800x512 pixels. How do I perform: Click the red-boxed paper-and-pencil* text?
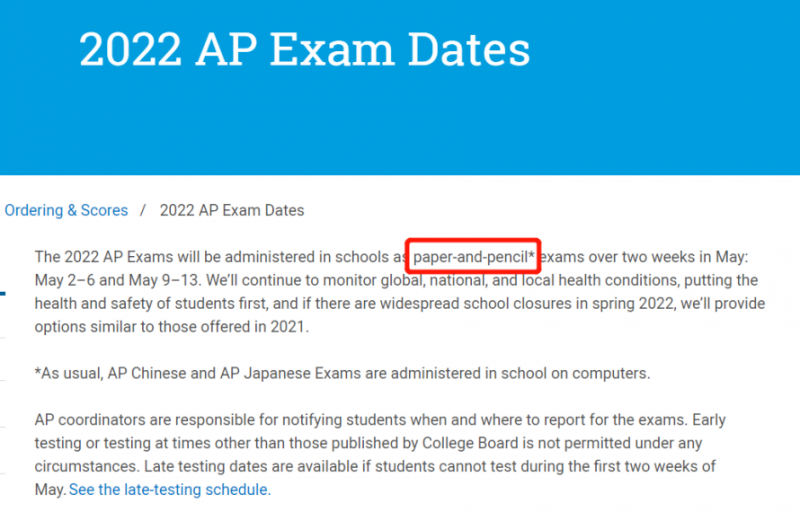(473, 257)
